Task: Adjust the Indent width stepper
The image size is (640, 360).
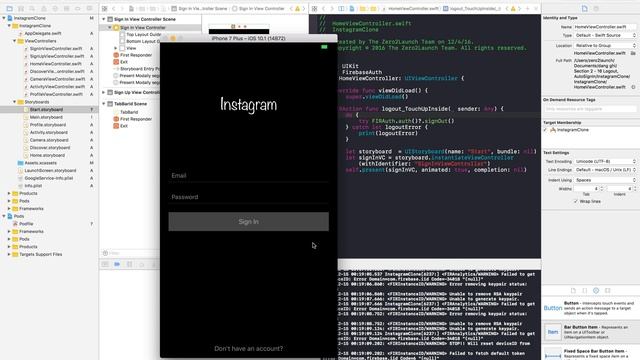Action: click(x=635, y=189)
